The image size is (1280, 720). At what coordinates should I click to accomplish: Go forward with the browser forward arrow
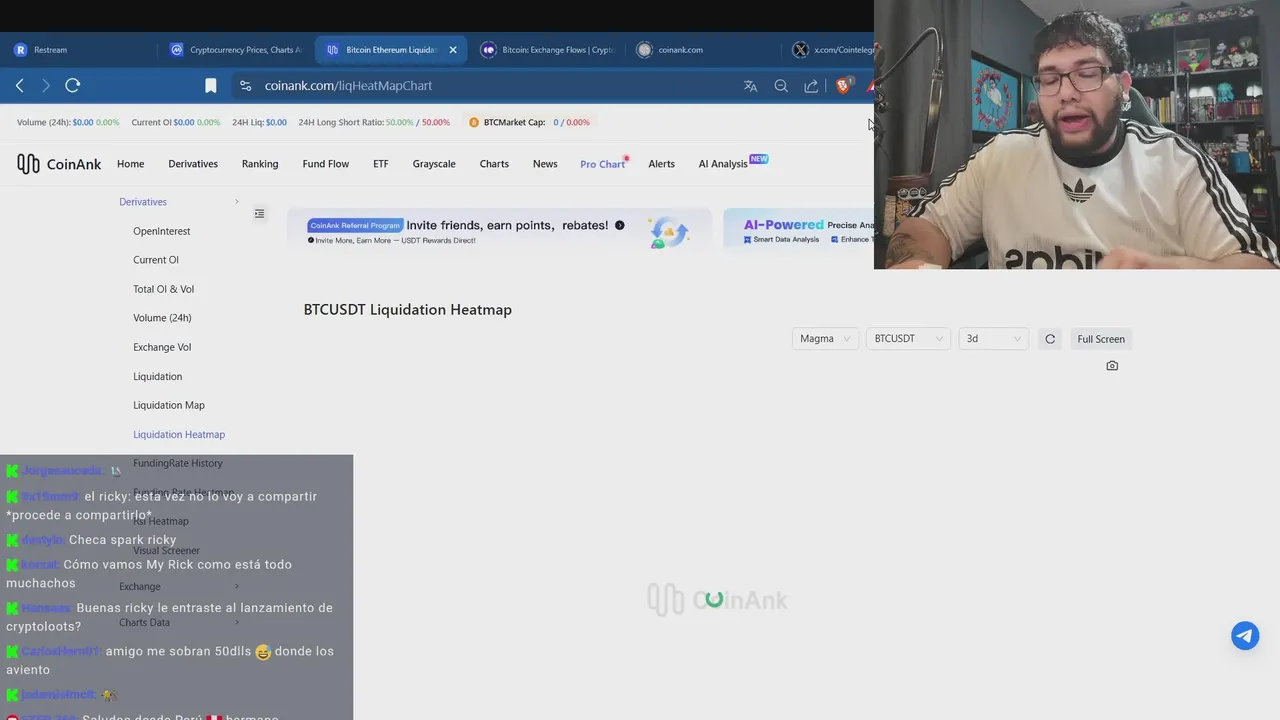(45, 86)
